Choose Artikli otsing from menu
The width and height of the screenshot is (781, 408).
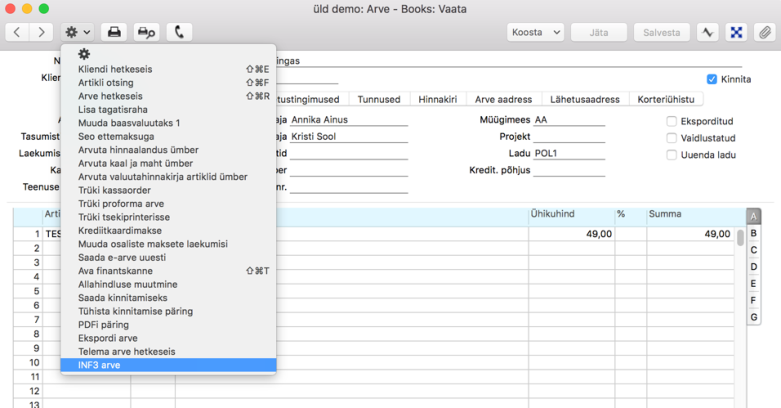point(168,83)
